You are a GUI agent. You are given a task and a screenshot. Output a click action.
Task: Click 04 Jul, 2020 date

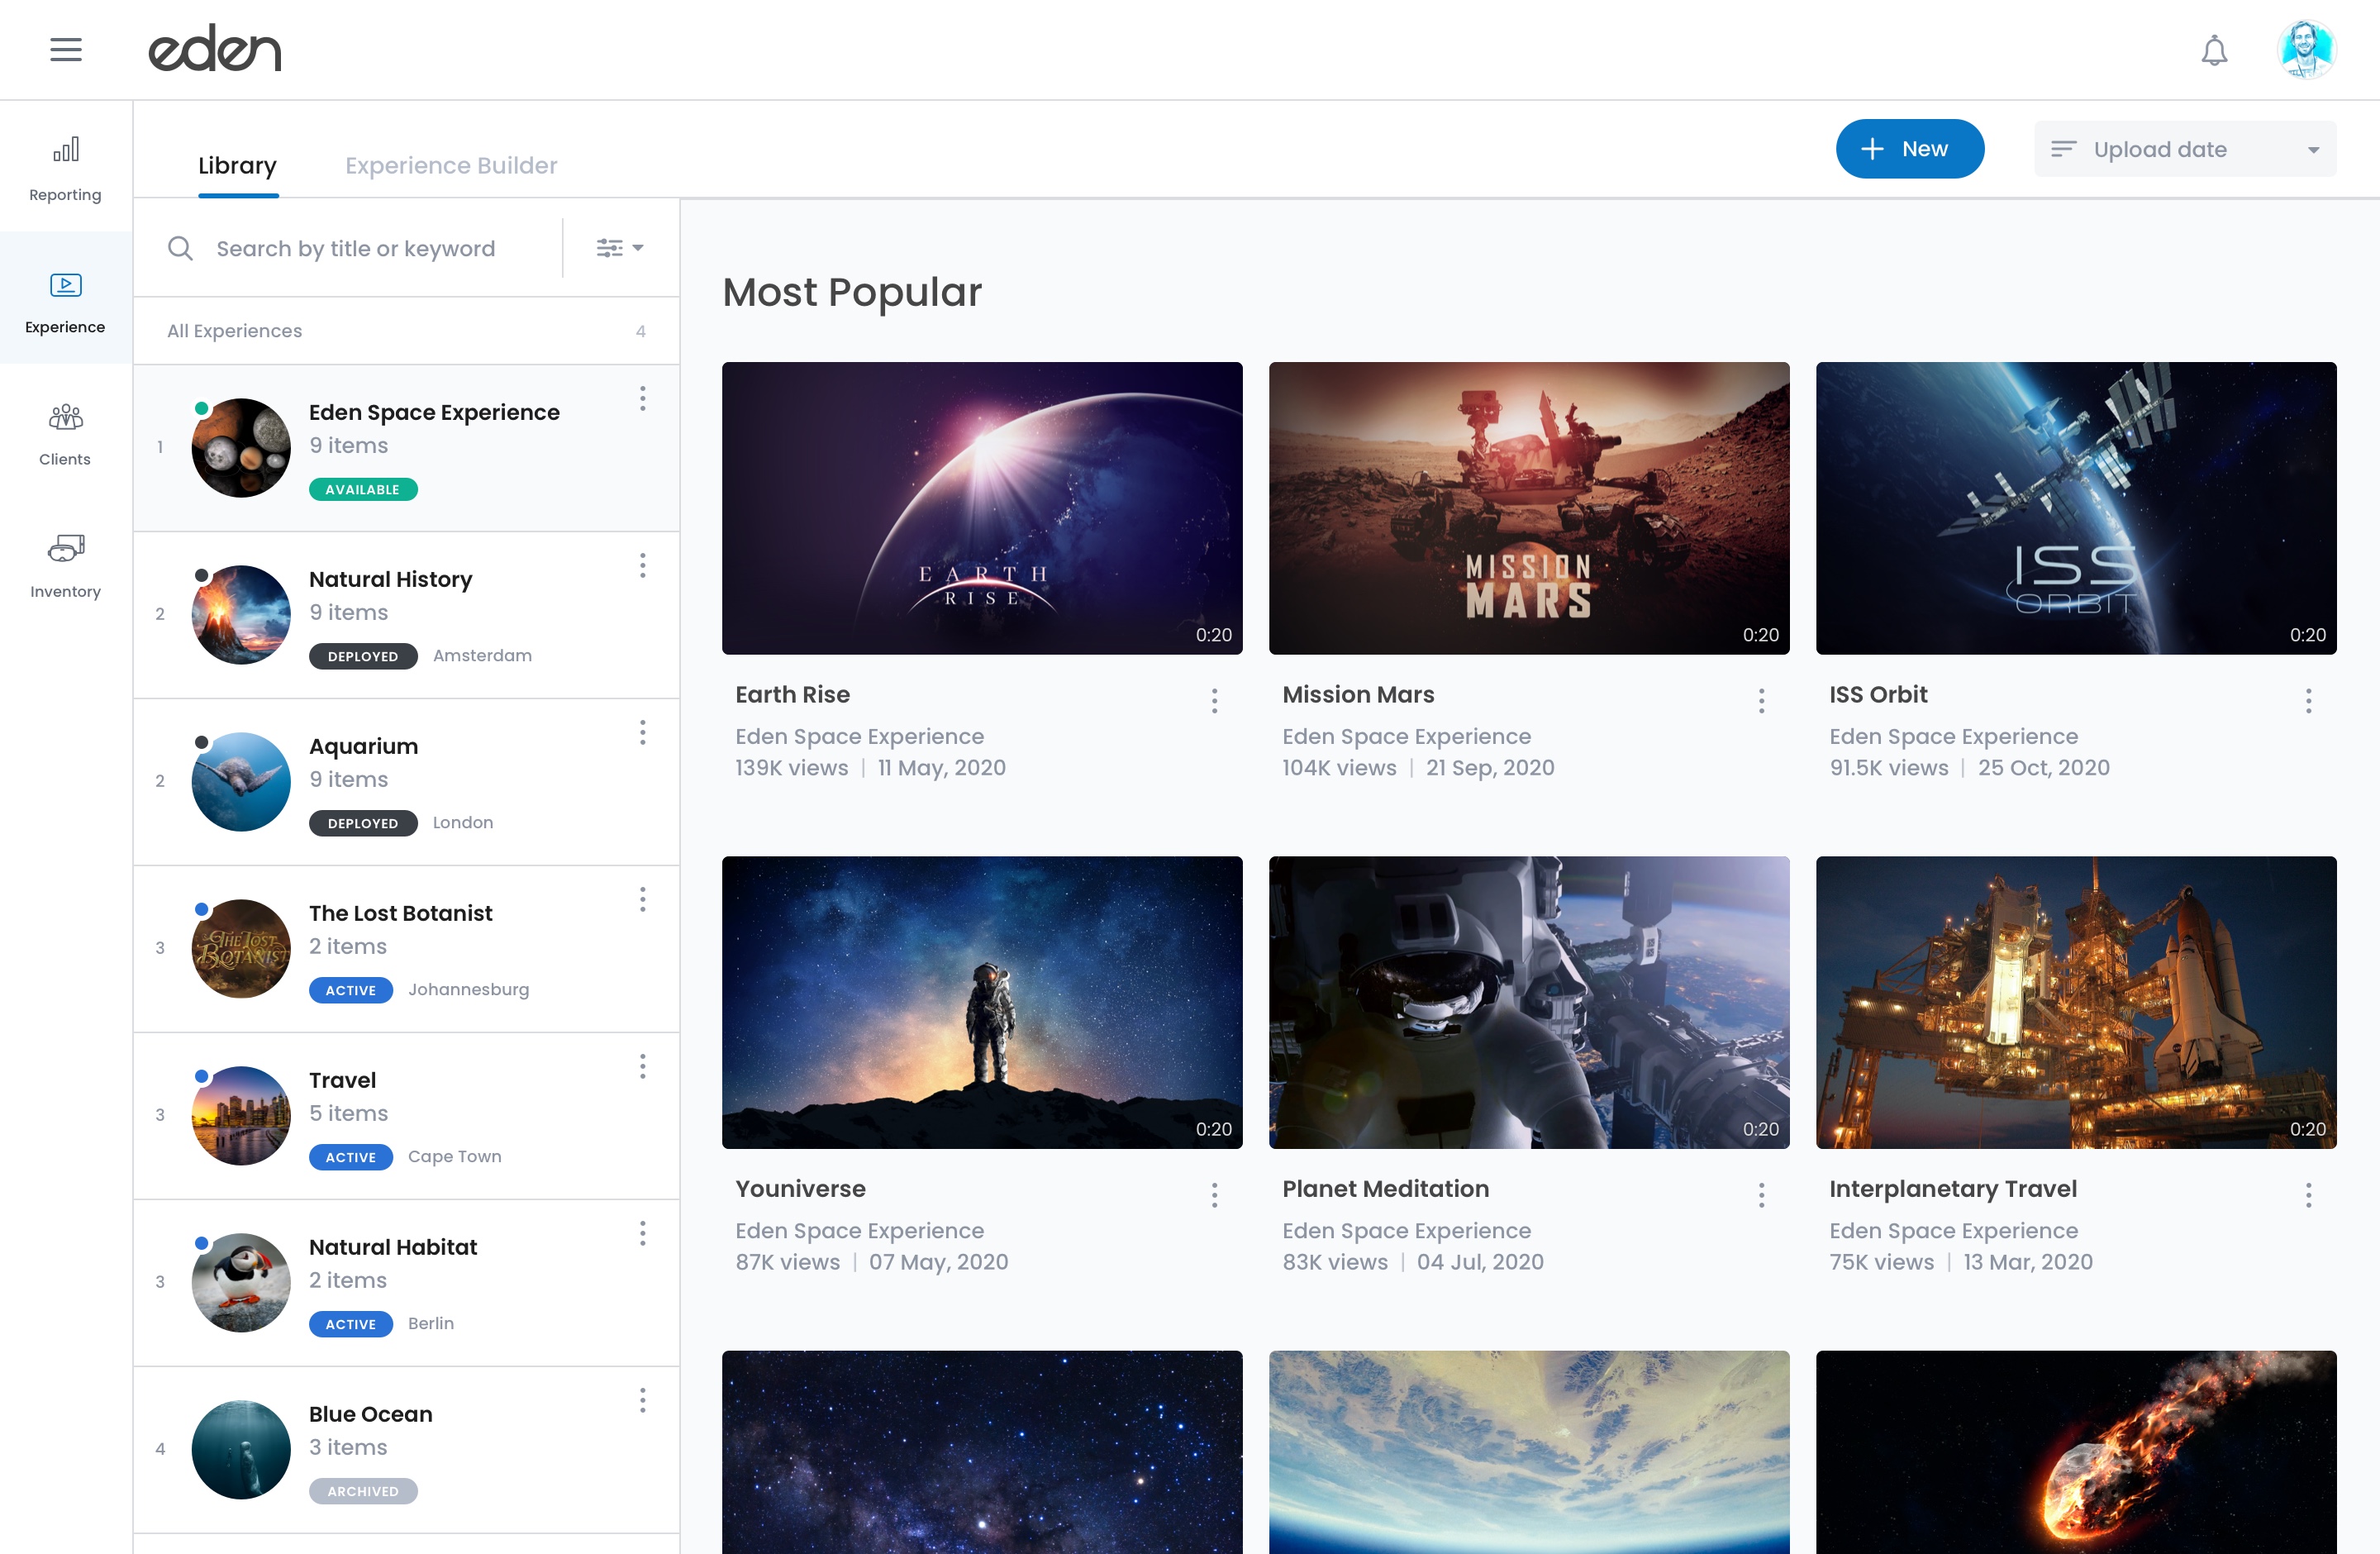pos(1480,1262)
